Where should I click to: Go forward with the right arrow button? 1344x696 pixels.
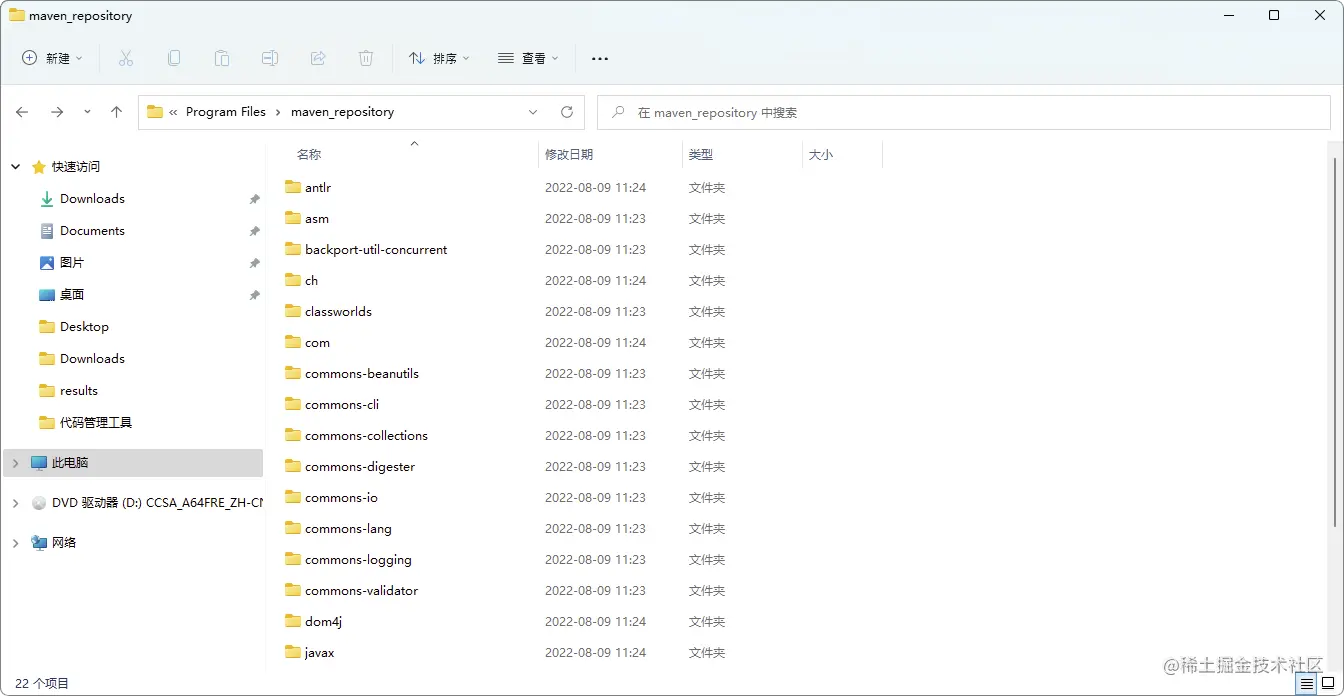coord(57,112)
